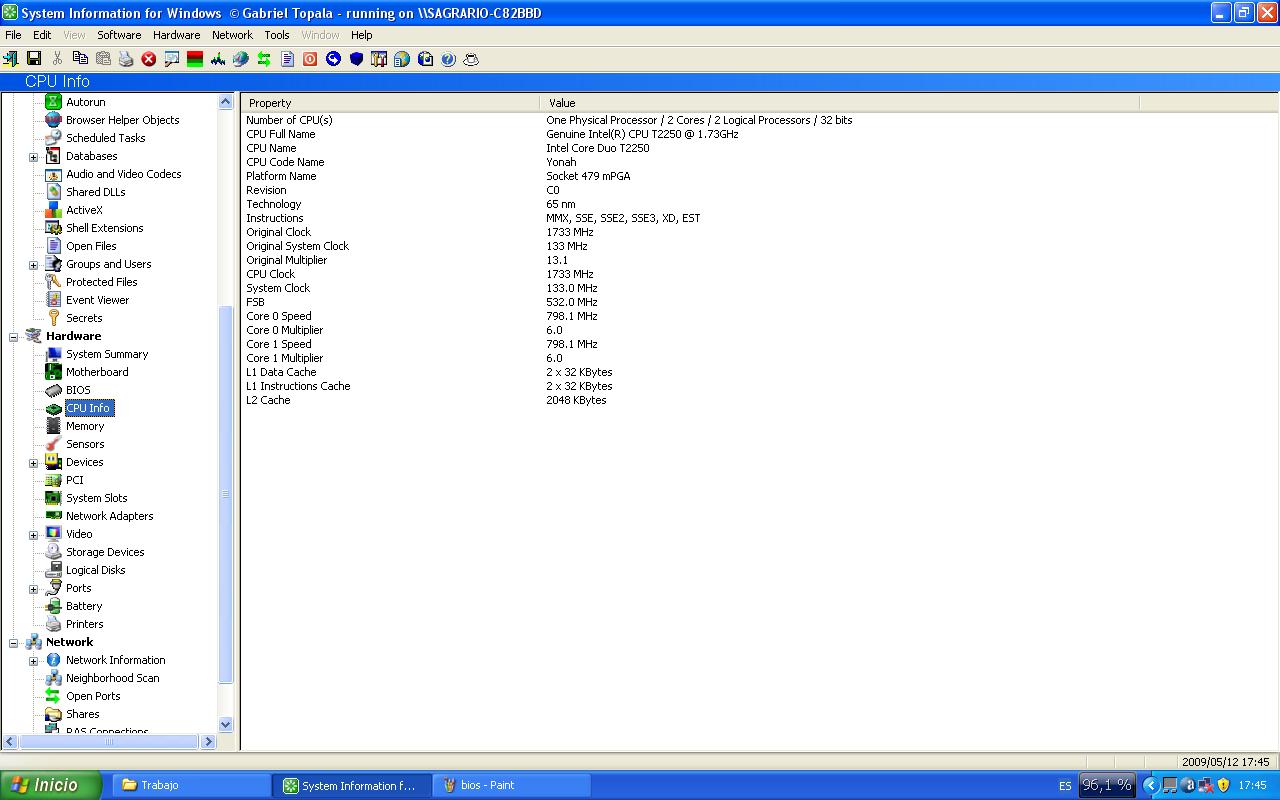The image size is (1280, 800).
Task: Select the Printers tree item
Action: [x=85, y=624]
